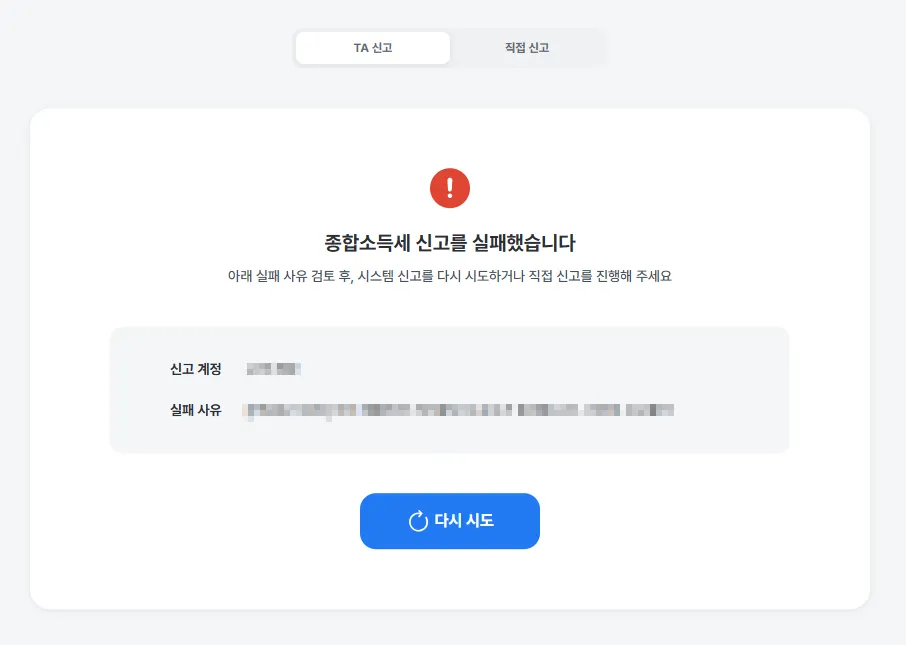Select the 종합소득세 신고를 실패했습니다 heading

(x=450, y=243)
